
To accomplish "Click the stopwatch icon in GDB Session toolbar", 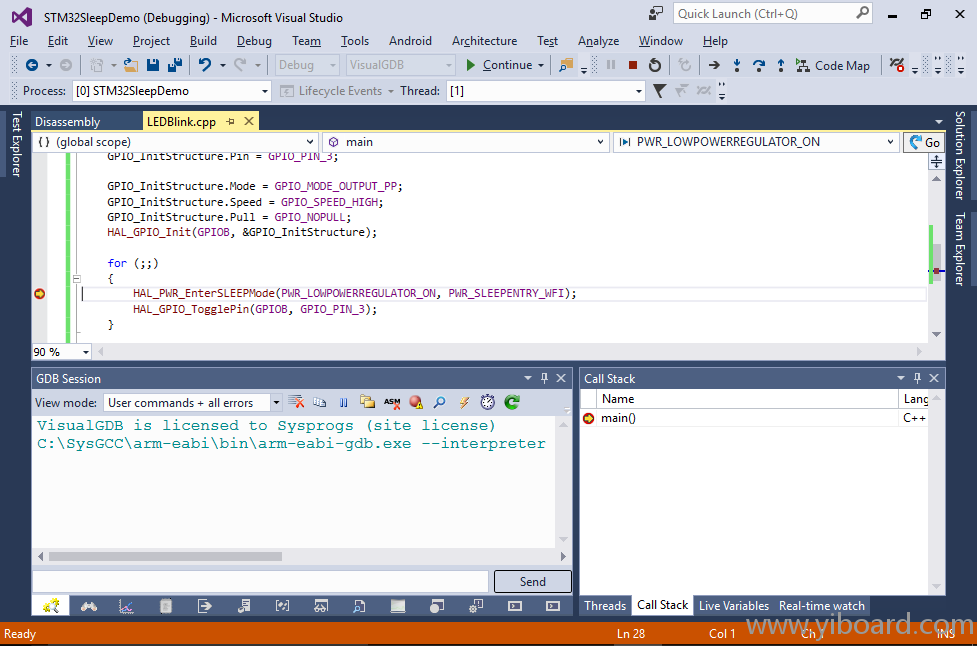I will coord(487,402).
